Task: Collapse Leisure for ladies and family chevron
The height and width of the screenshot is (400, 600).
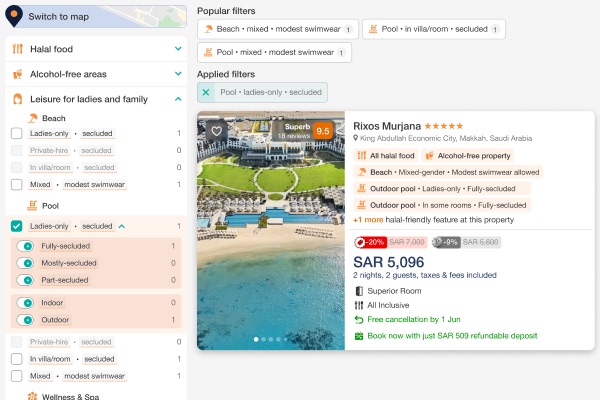Action: click(x=178, y=99)
